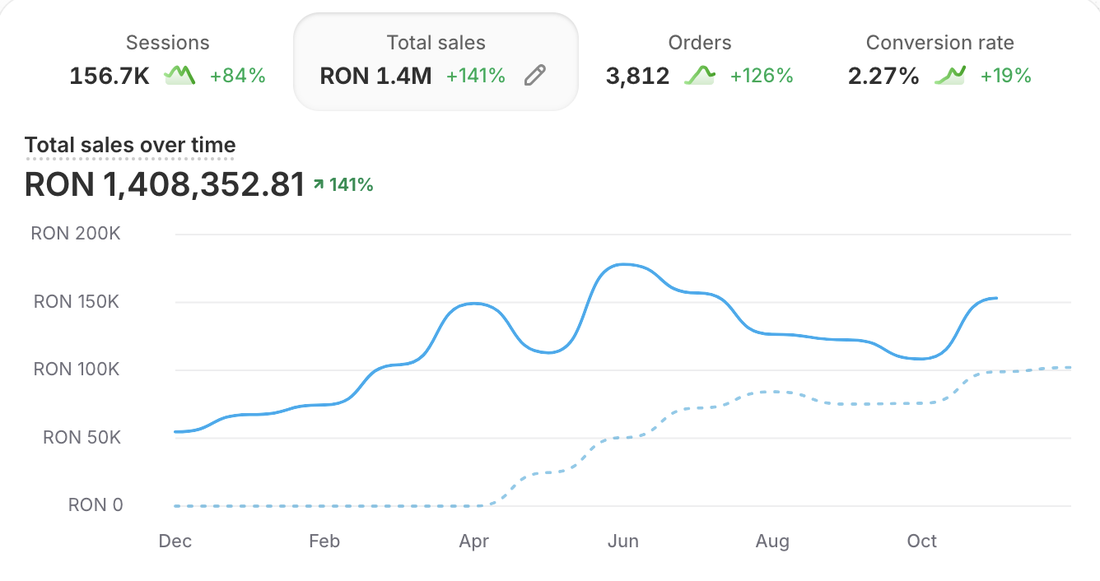Click the 2.27% conversion value
1100x581 pixels.
[x=883, y=76]
